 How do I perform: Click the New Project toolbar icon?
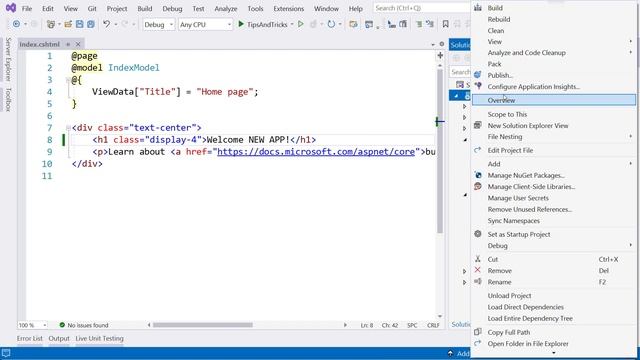pos(51,24)
